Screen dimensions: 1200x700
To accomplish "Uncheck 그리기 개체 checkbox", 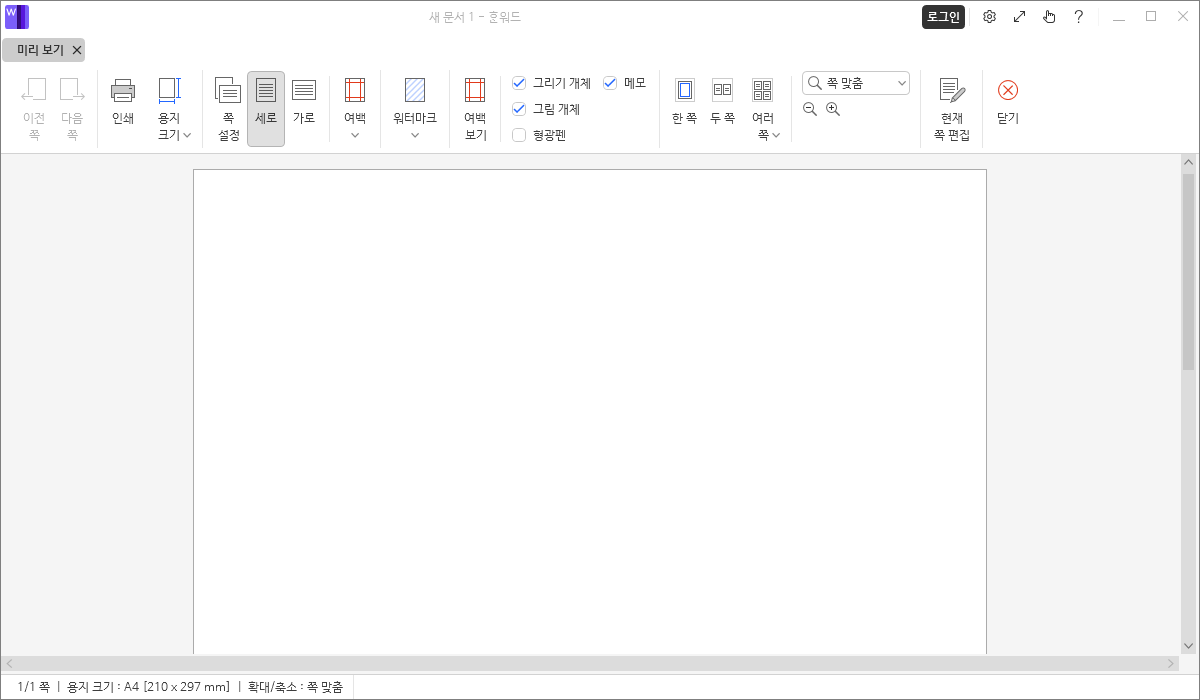I will pos(519,83).
